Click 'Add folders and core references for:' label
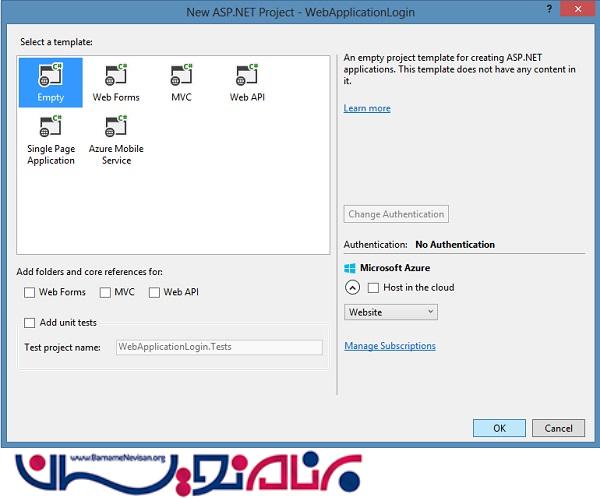This screenshot has height=498, width=600. coord(89,272)
